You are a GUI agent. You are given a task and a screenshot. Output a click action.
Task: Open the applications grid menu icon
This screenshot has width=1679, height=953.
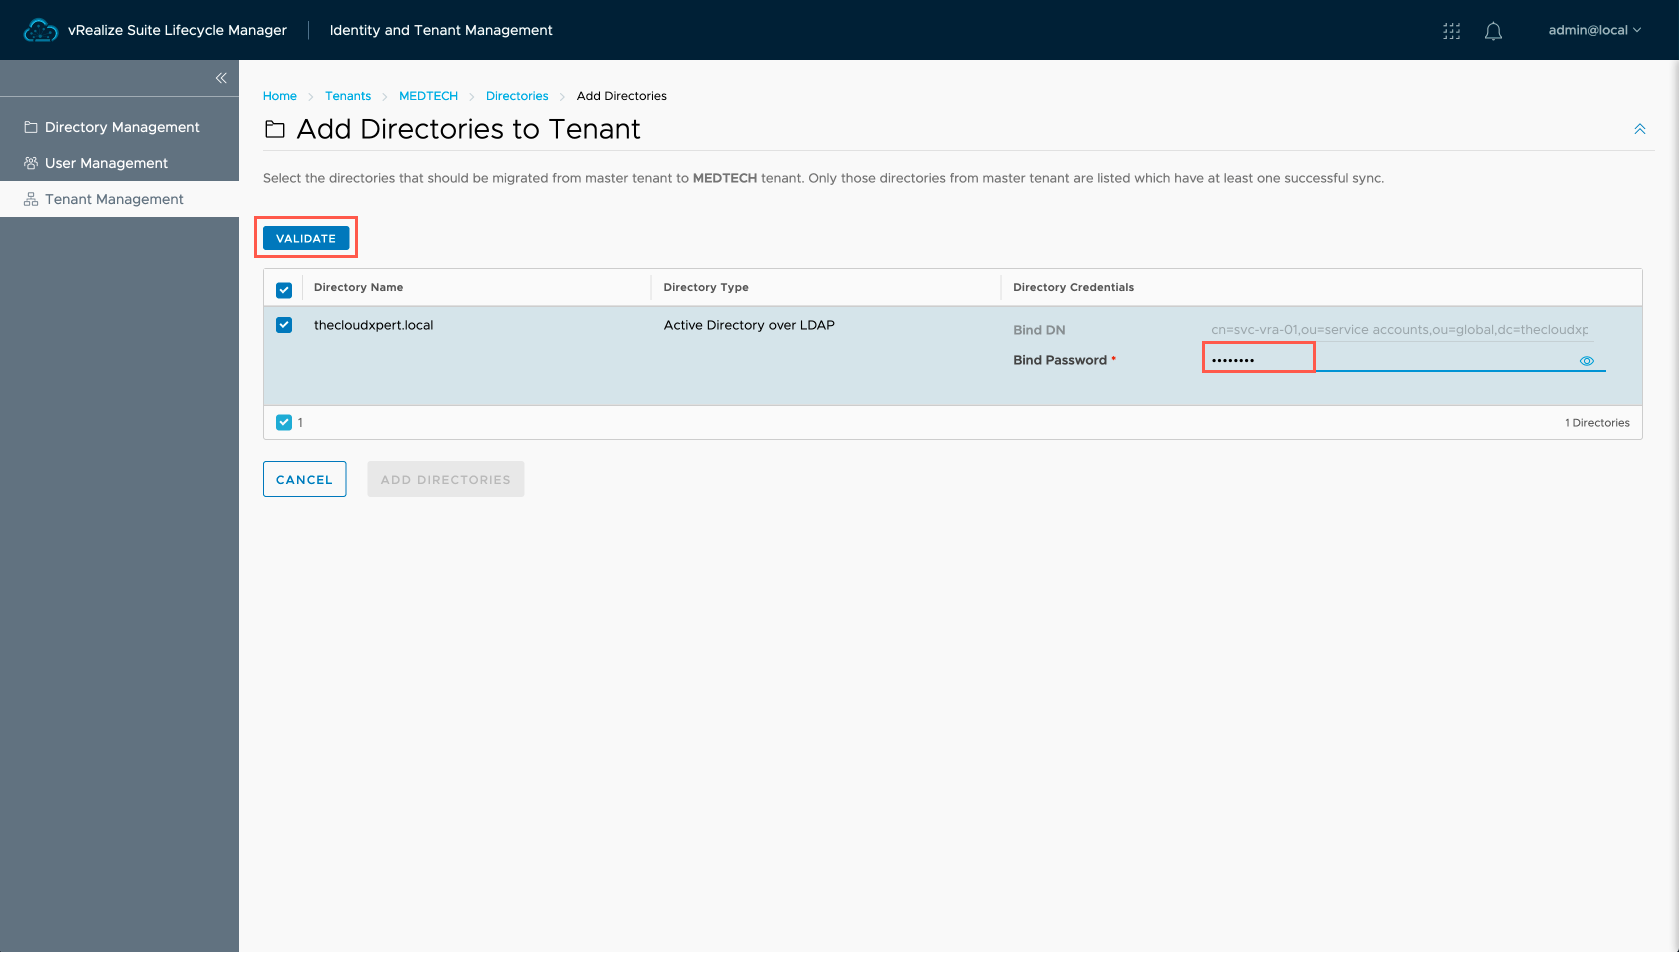tap(1451, 31)
